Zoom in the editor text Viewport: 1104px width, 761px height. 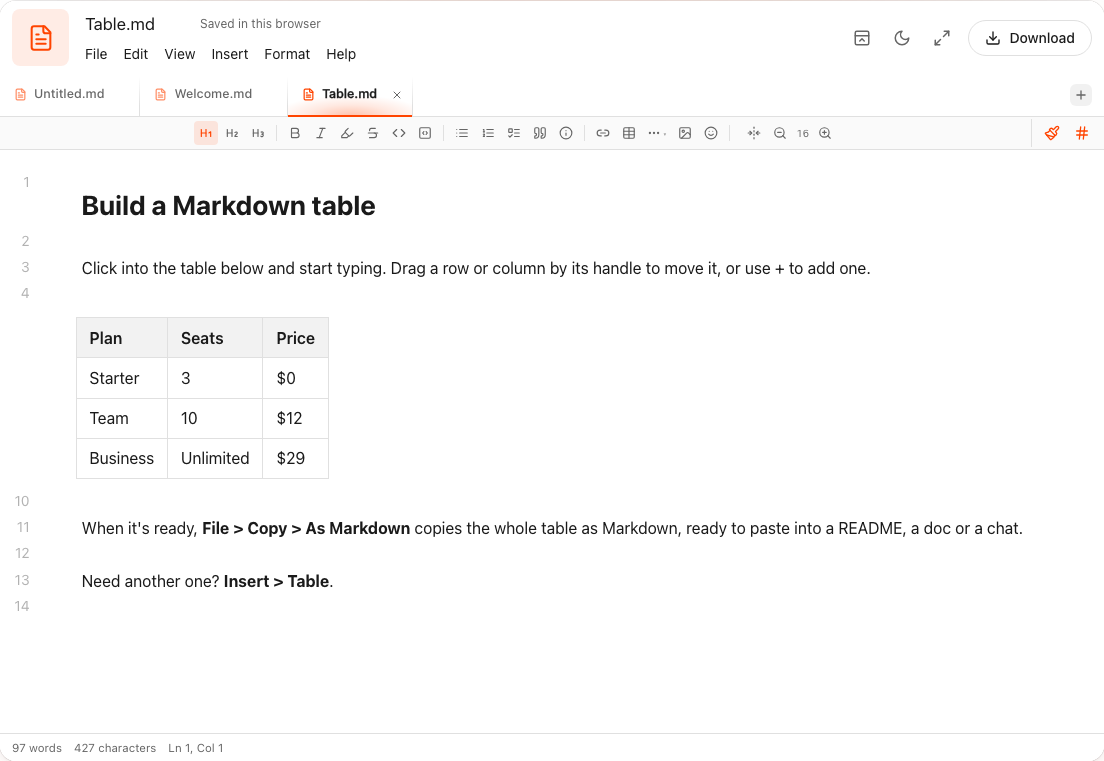click(825, 133)
